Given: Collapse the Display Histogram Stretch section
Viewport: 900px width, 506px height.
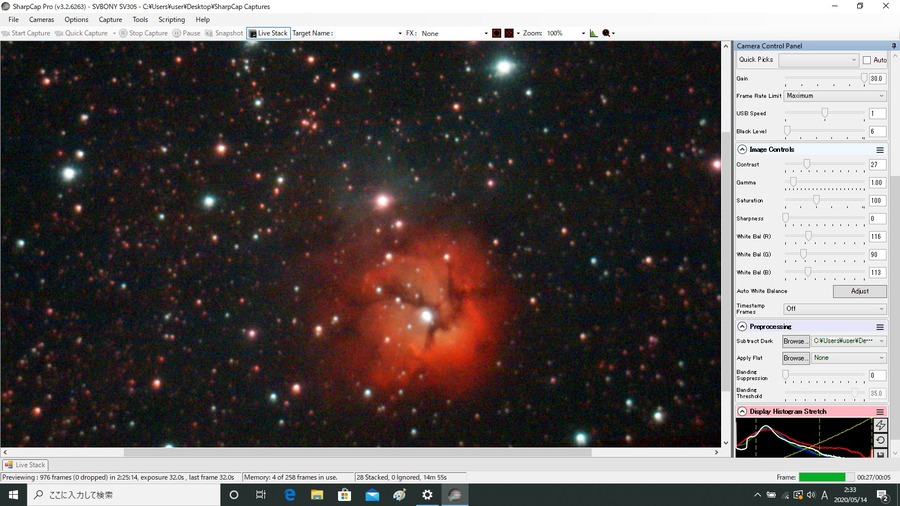Looking at the screenshot, I should pyautogui.click(x=742, y=411).
